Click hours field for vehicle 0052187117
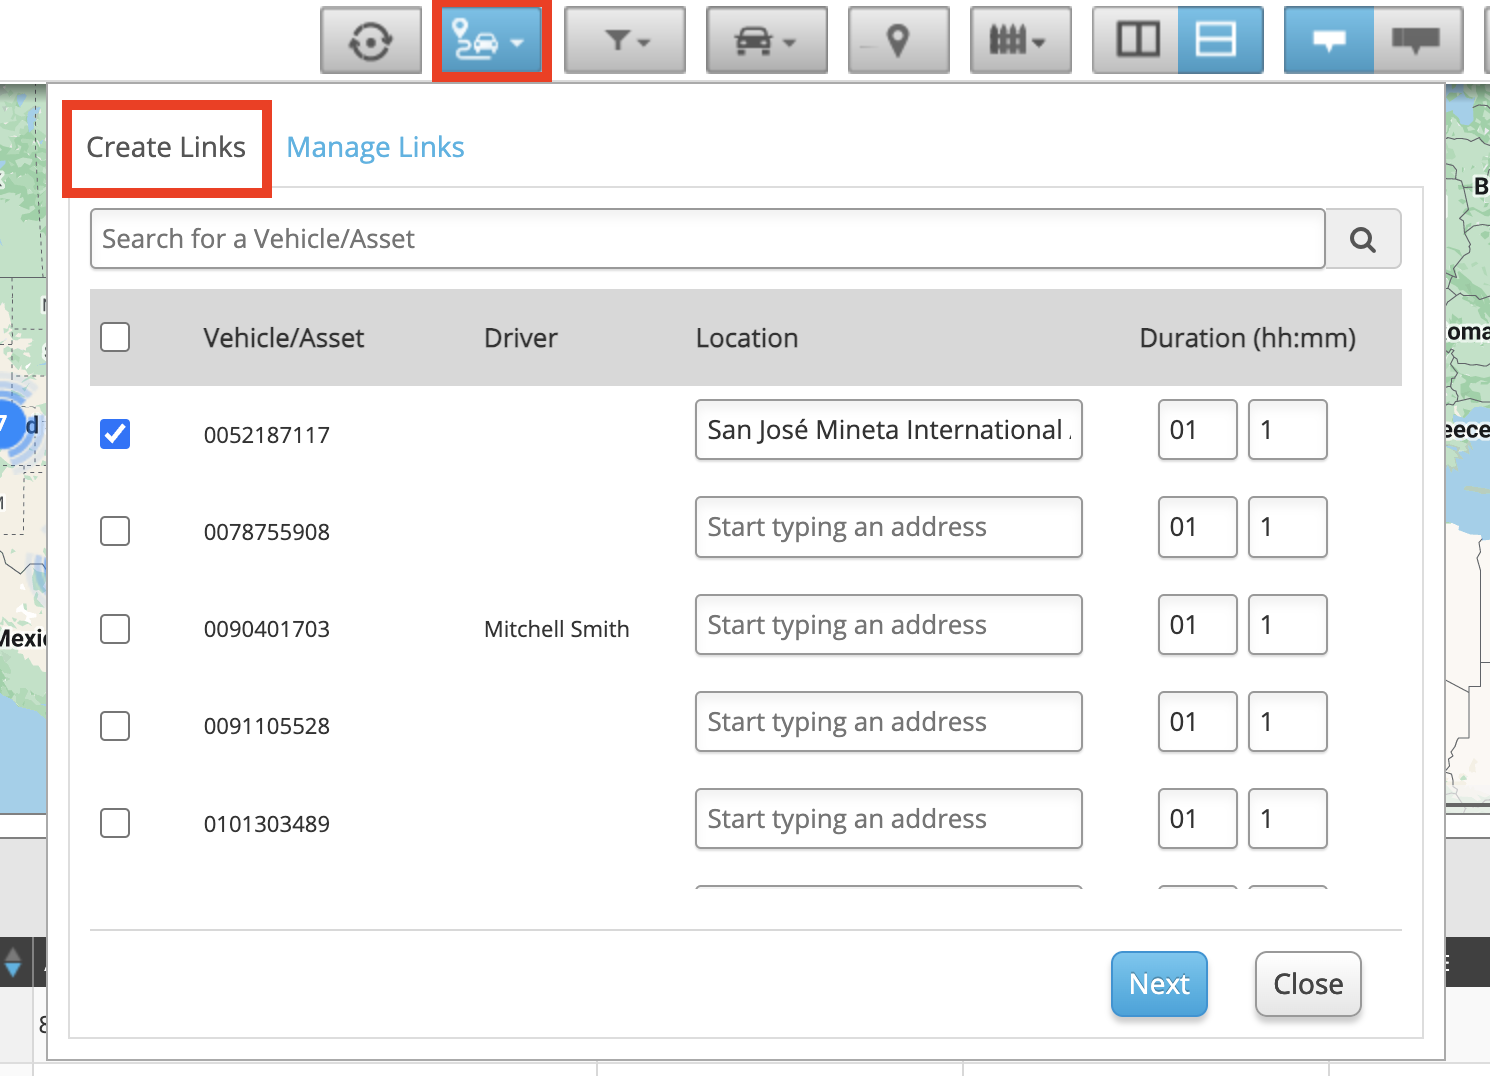This screenshot has height=1076, width=1490. coord(1198,430)
